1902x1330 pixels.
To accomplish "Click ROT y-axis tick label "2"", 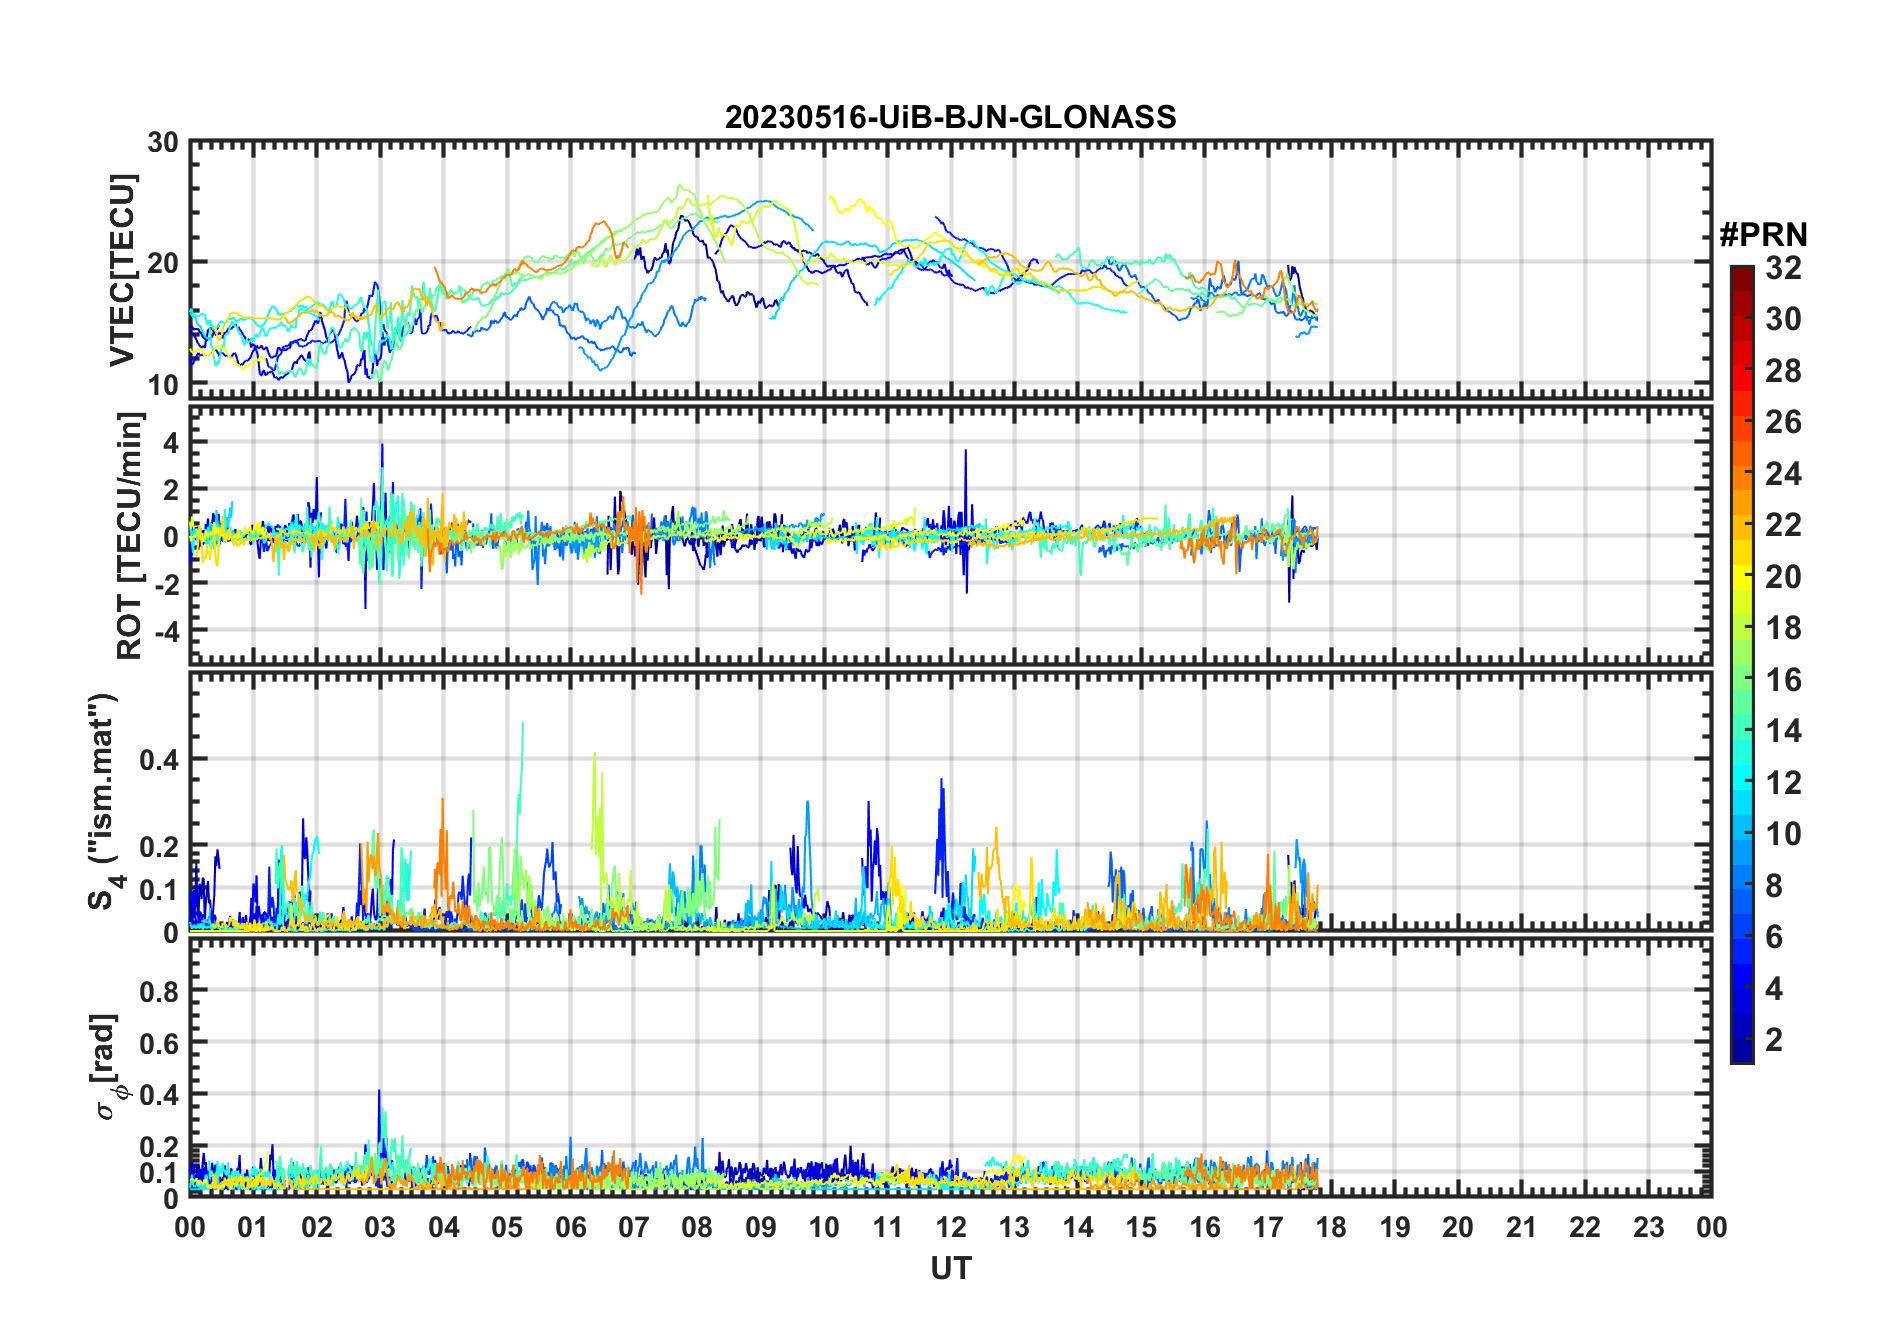I will pyautogui.click(x=172, y=489).
